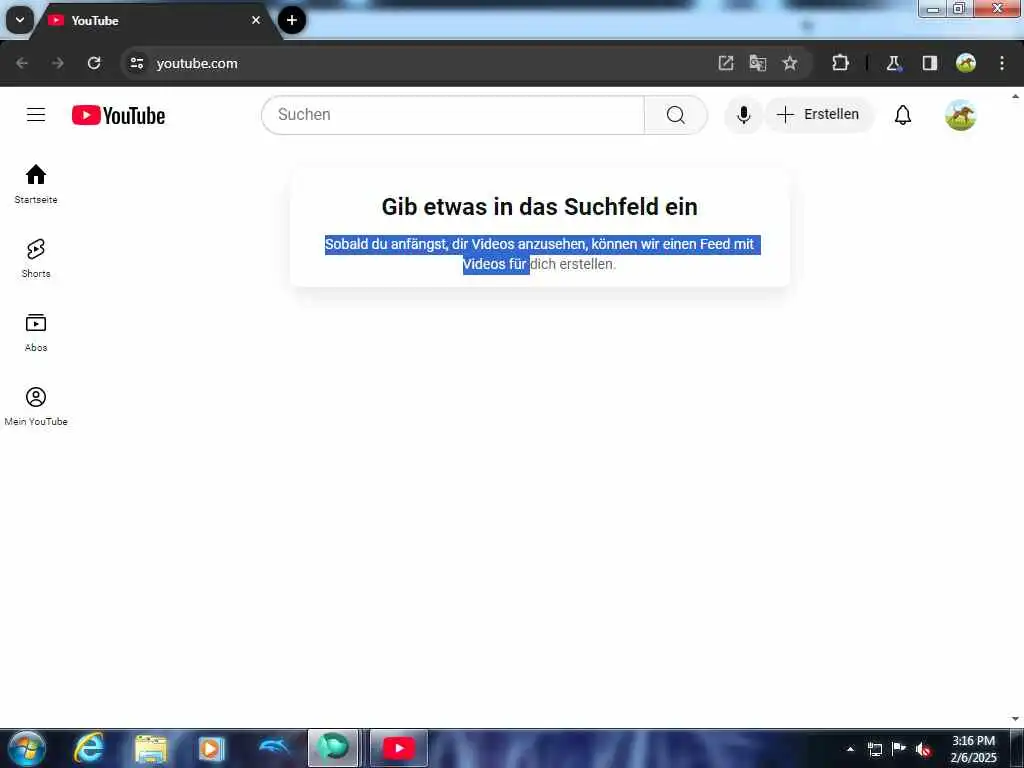Screen dimensions: 1024x768
Task: Open Windows Media Player from taskbar
Action: [212, 748]
